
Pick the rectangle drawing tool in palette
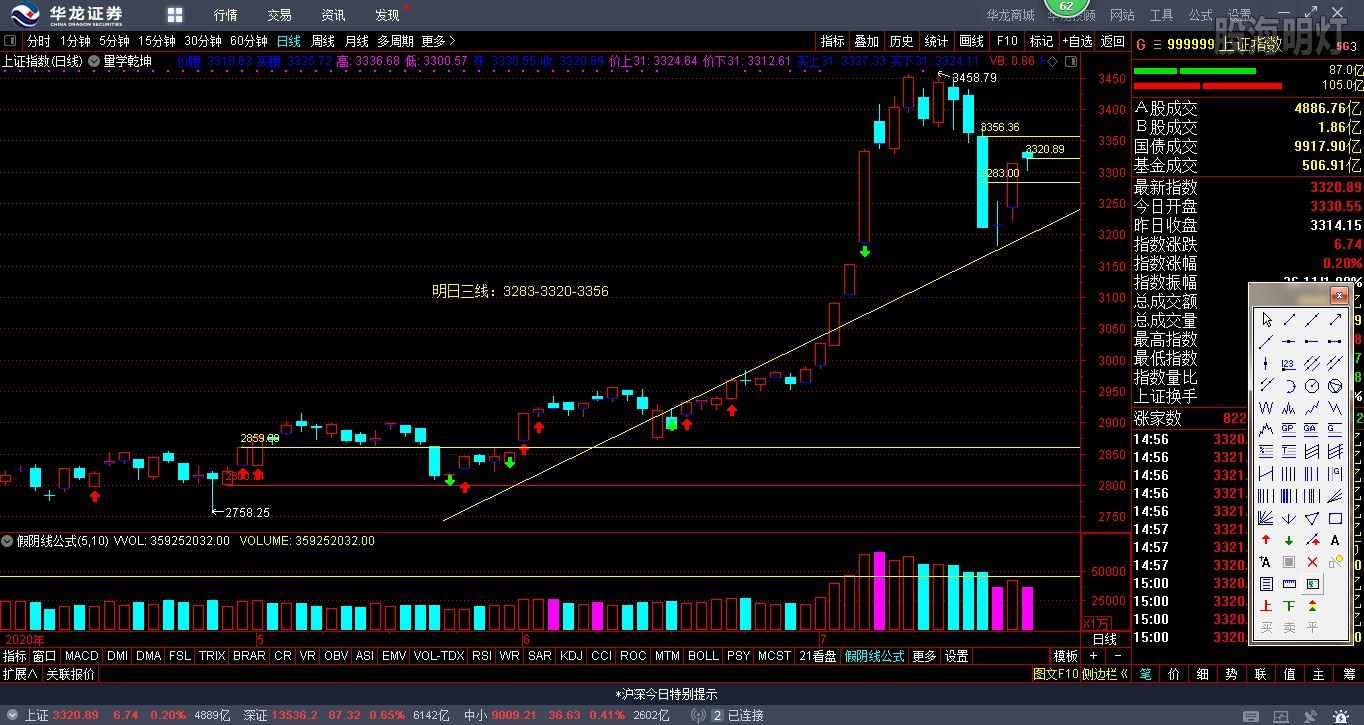point(1335,518)
